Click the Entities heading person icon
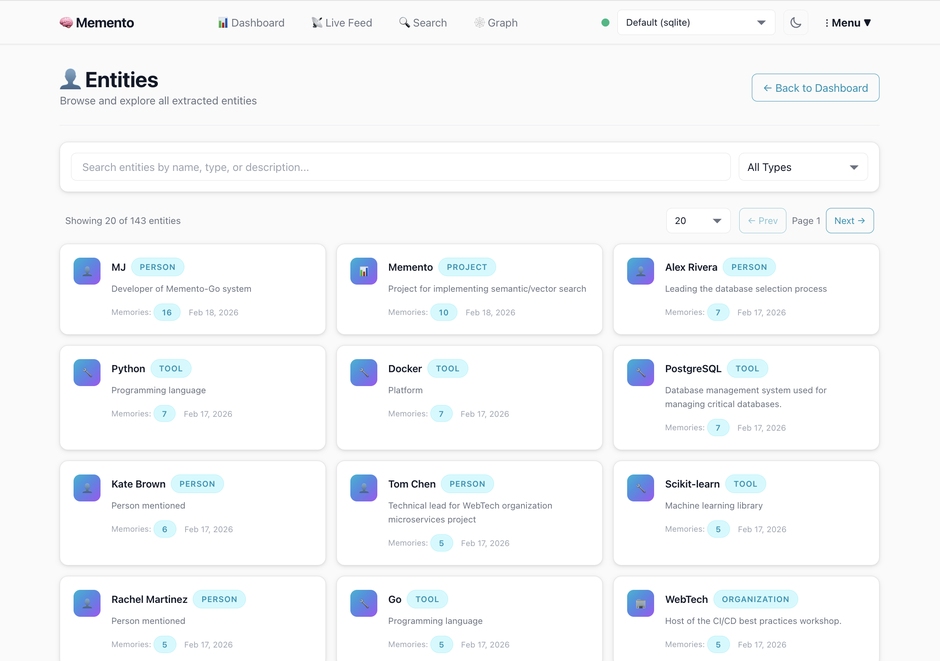The height and width of the screenshot is (661, 940). pyautogui.click(x=70, y=79)
